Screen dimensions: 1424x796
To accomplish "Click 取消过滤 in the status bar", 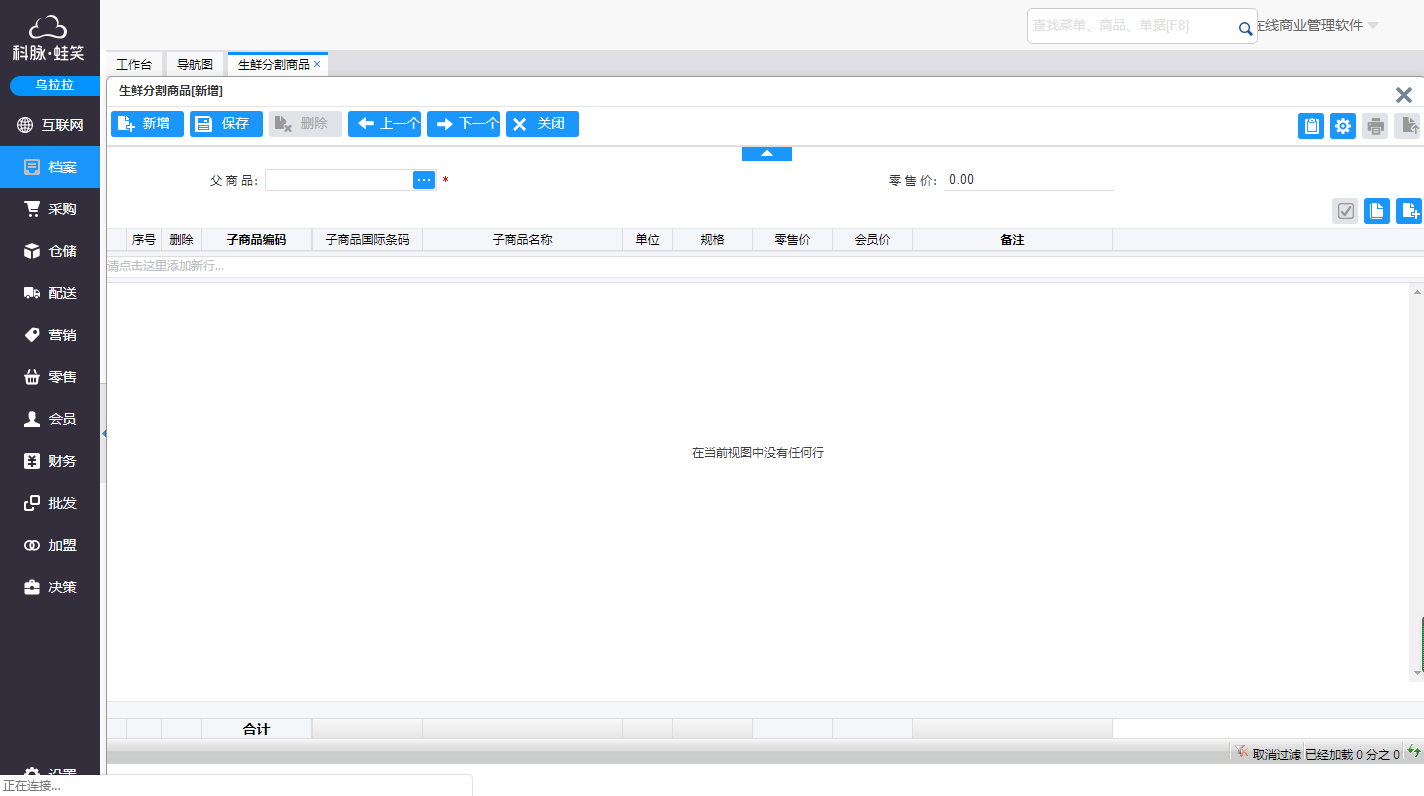I will pyautogui.click(x=1267, y=754).
